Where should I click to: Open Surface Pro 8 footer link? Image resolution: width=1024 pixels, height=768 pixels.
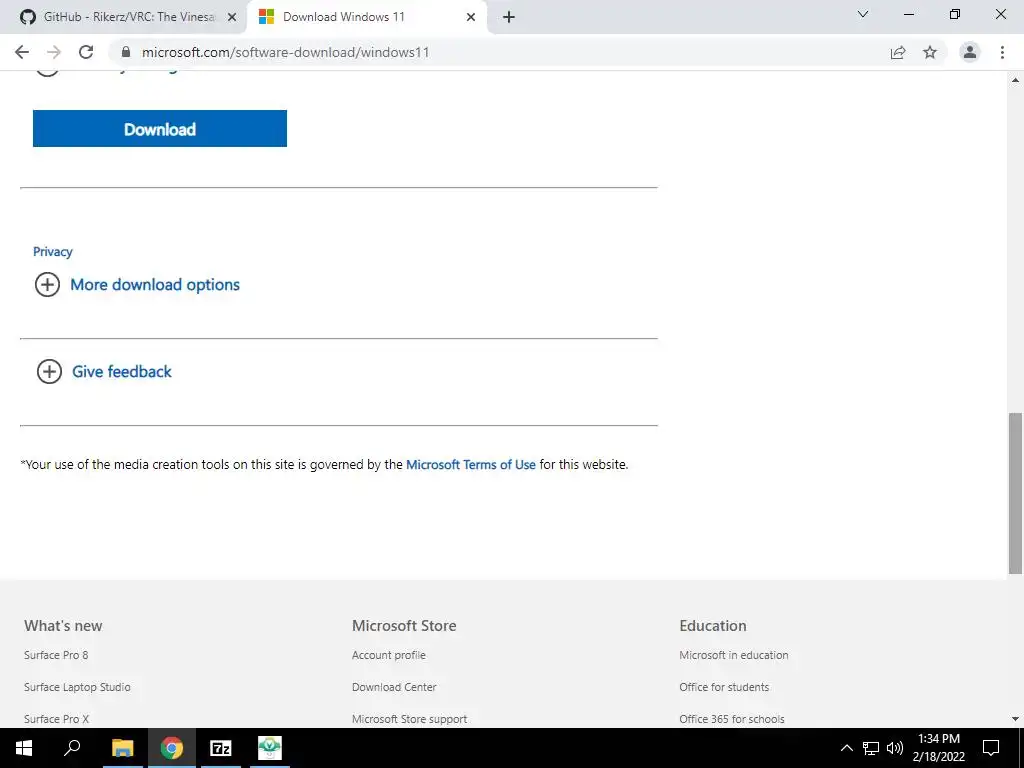point(56,655)
